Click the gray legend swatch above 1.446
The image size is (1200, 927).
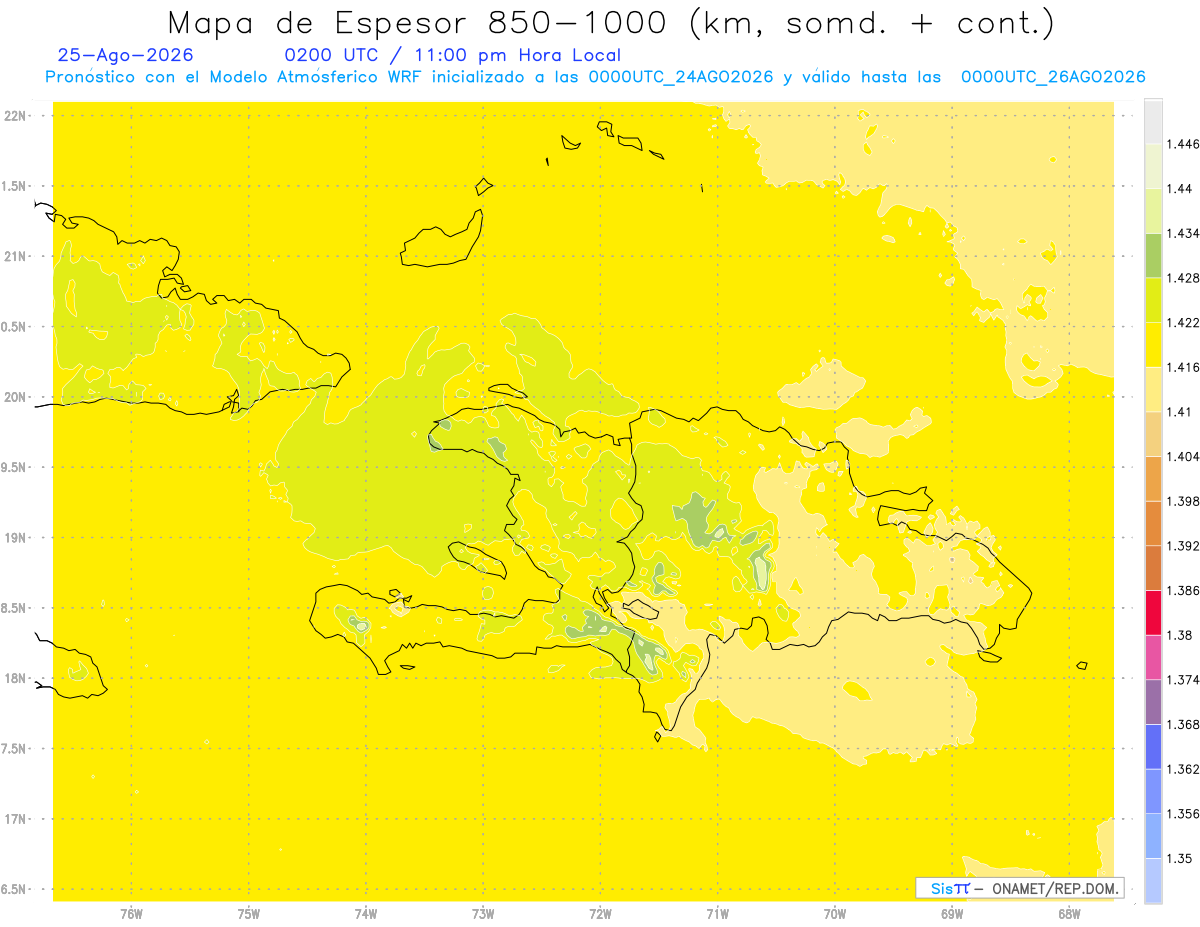1153,121
